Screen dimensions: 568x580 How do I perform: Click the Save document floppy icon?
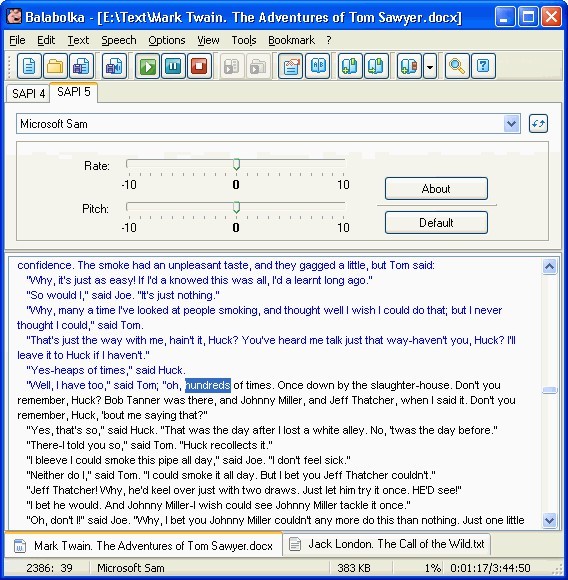point(81,67)
